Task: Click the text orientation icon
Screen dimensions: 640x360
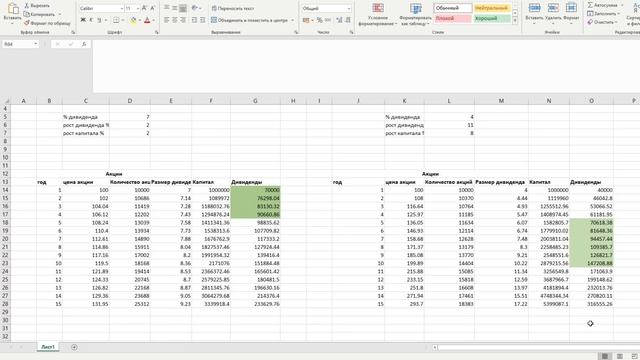Action: tap(195, 8)
